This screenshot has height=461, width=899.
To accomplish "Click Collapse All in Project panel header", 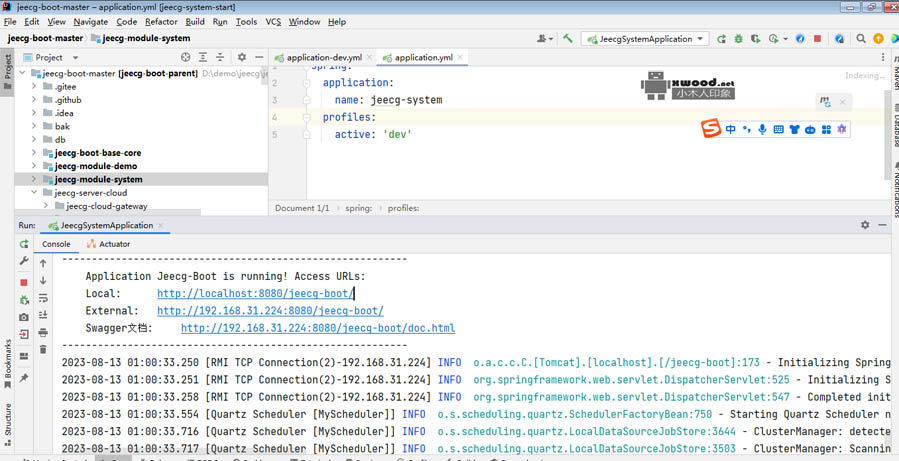I will (220, 57).
